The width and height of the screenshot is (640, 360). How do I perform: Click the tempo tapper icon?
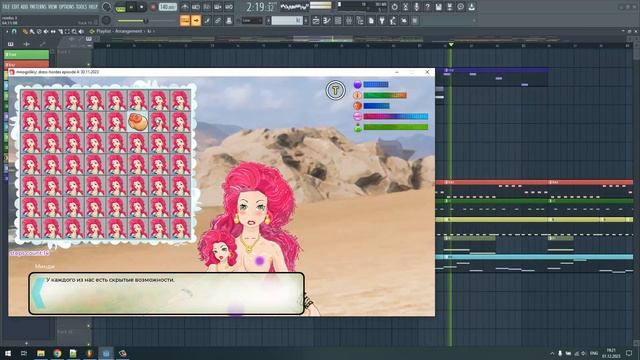tap(393, 20)
